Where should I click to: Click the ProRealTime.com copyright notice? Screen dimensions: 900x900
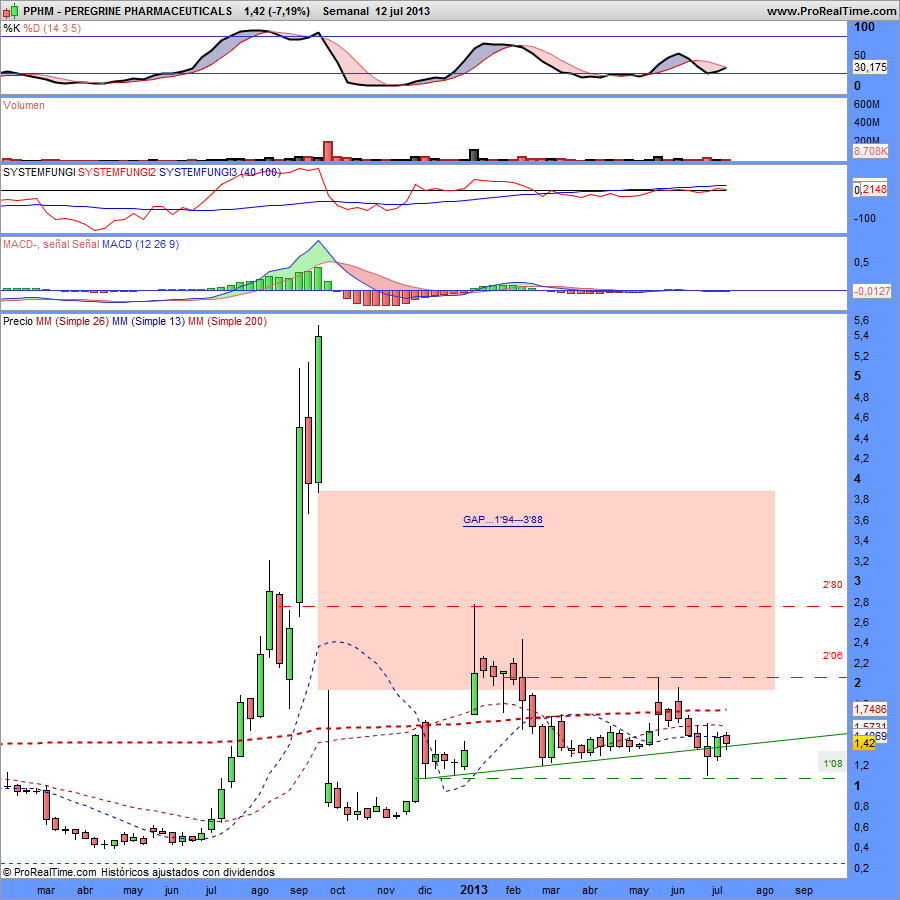coord(138,872)
